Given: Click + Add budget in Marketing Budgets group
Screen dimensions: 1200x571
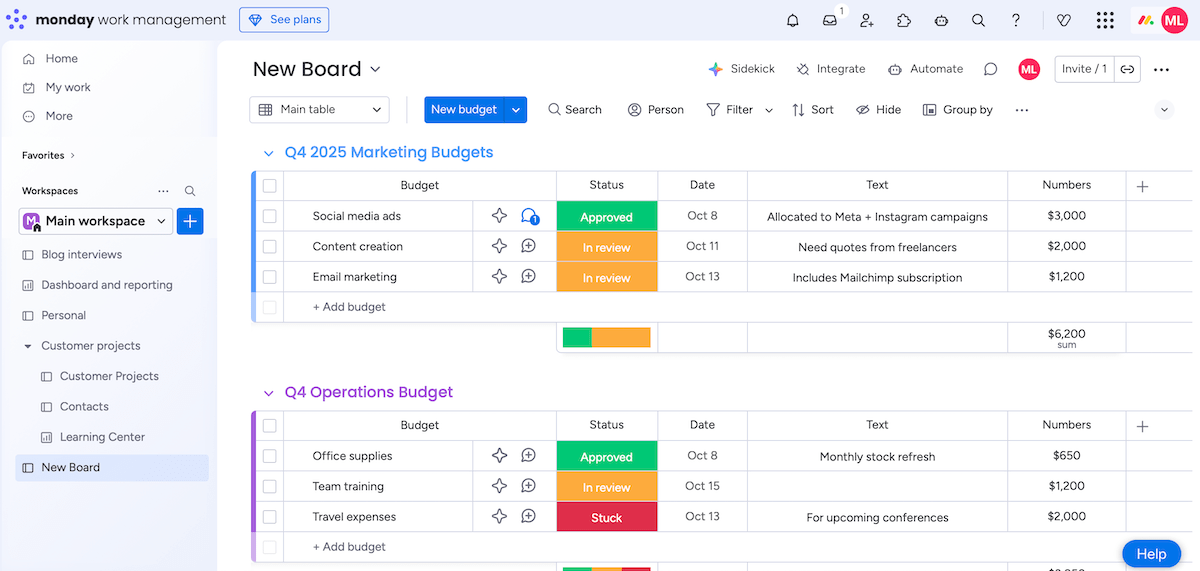Looking at the screenshot, I should (349, 307).
